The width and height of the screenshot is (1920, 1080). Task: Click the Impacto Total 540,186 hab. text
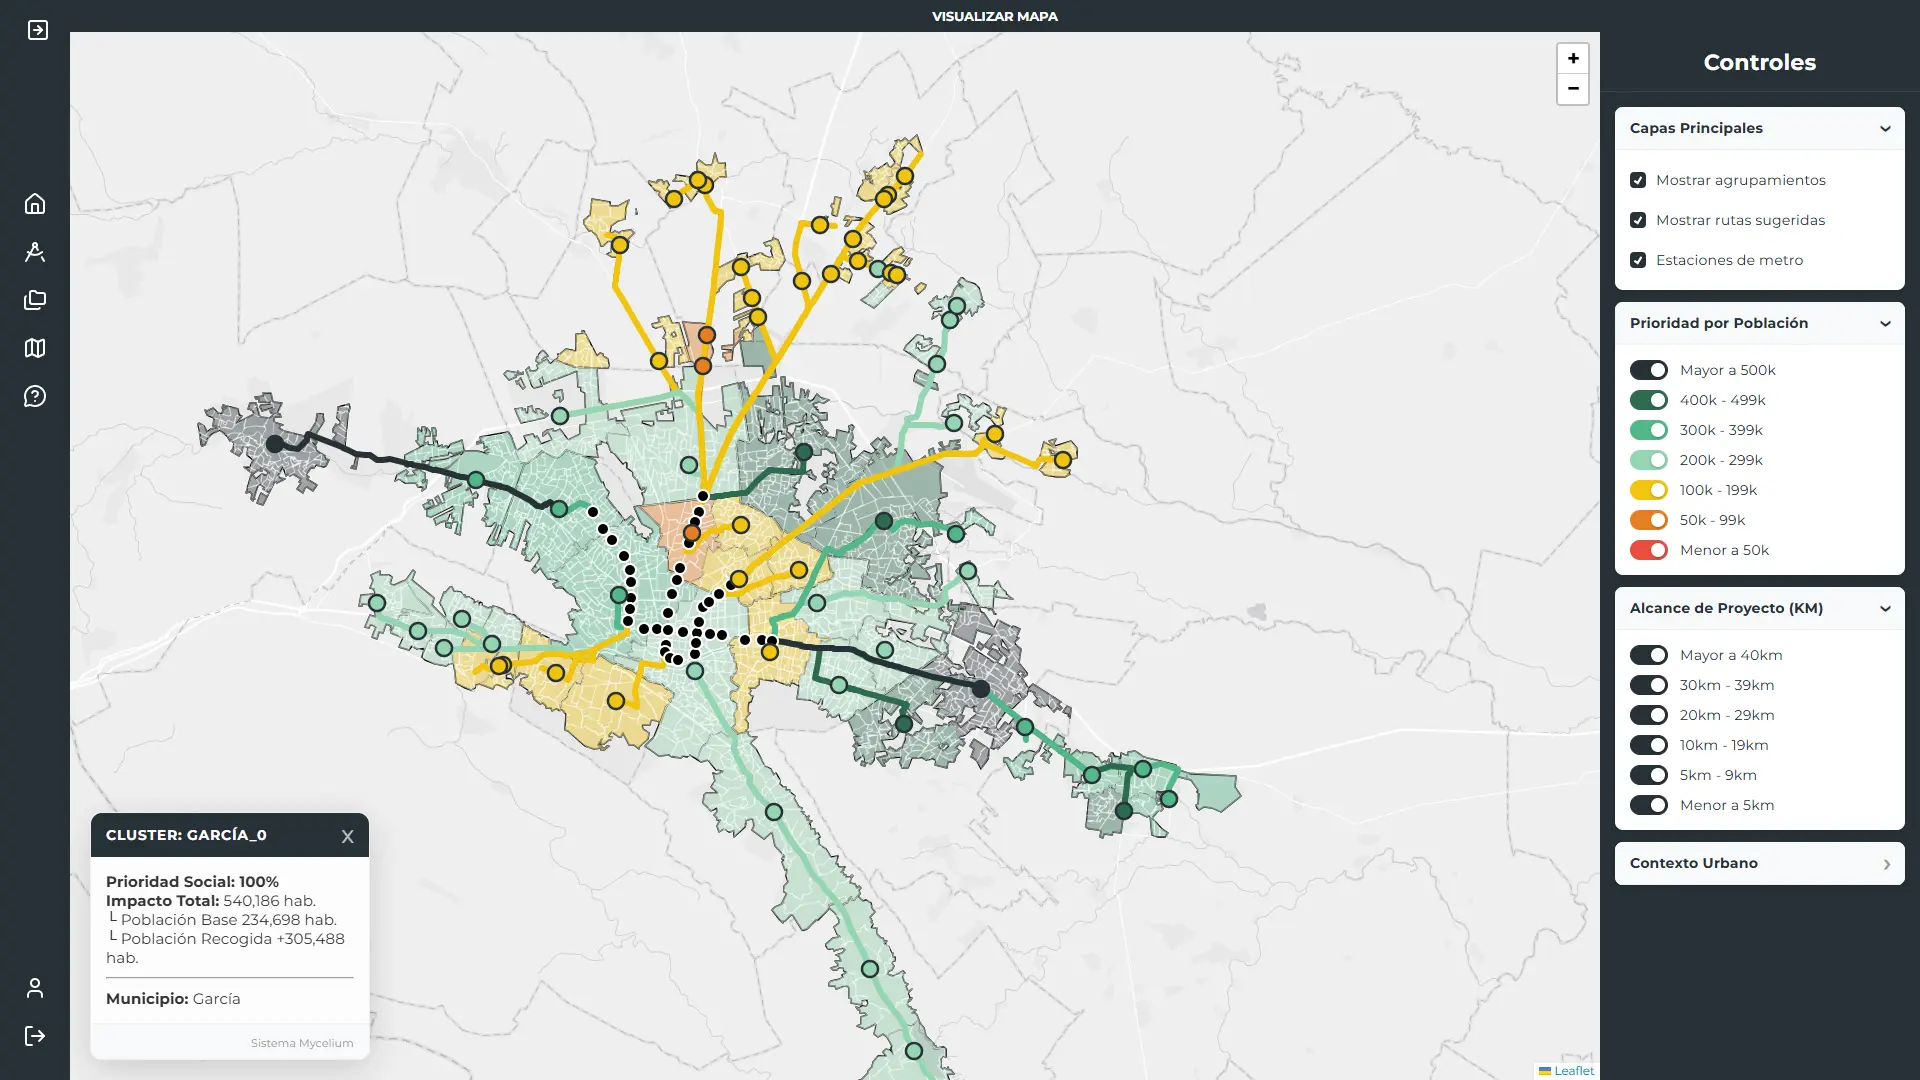coord(211,901)
